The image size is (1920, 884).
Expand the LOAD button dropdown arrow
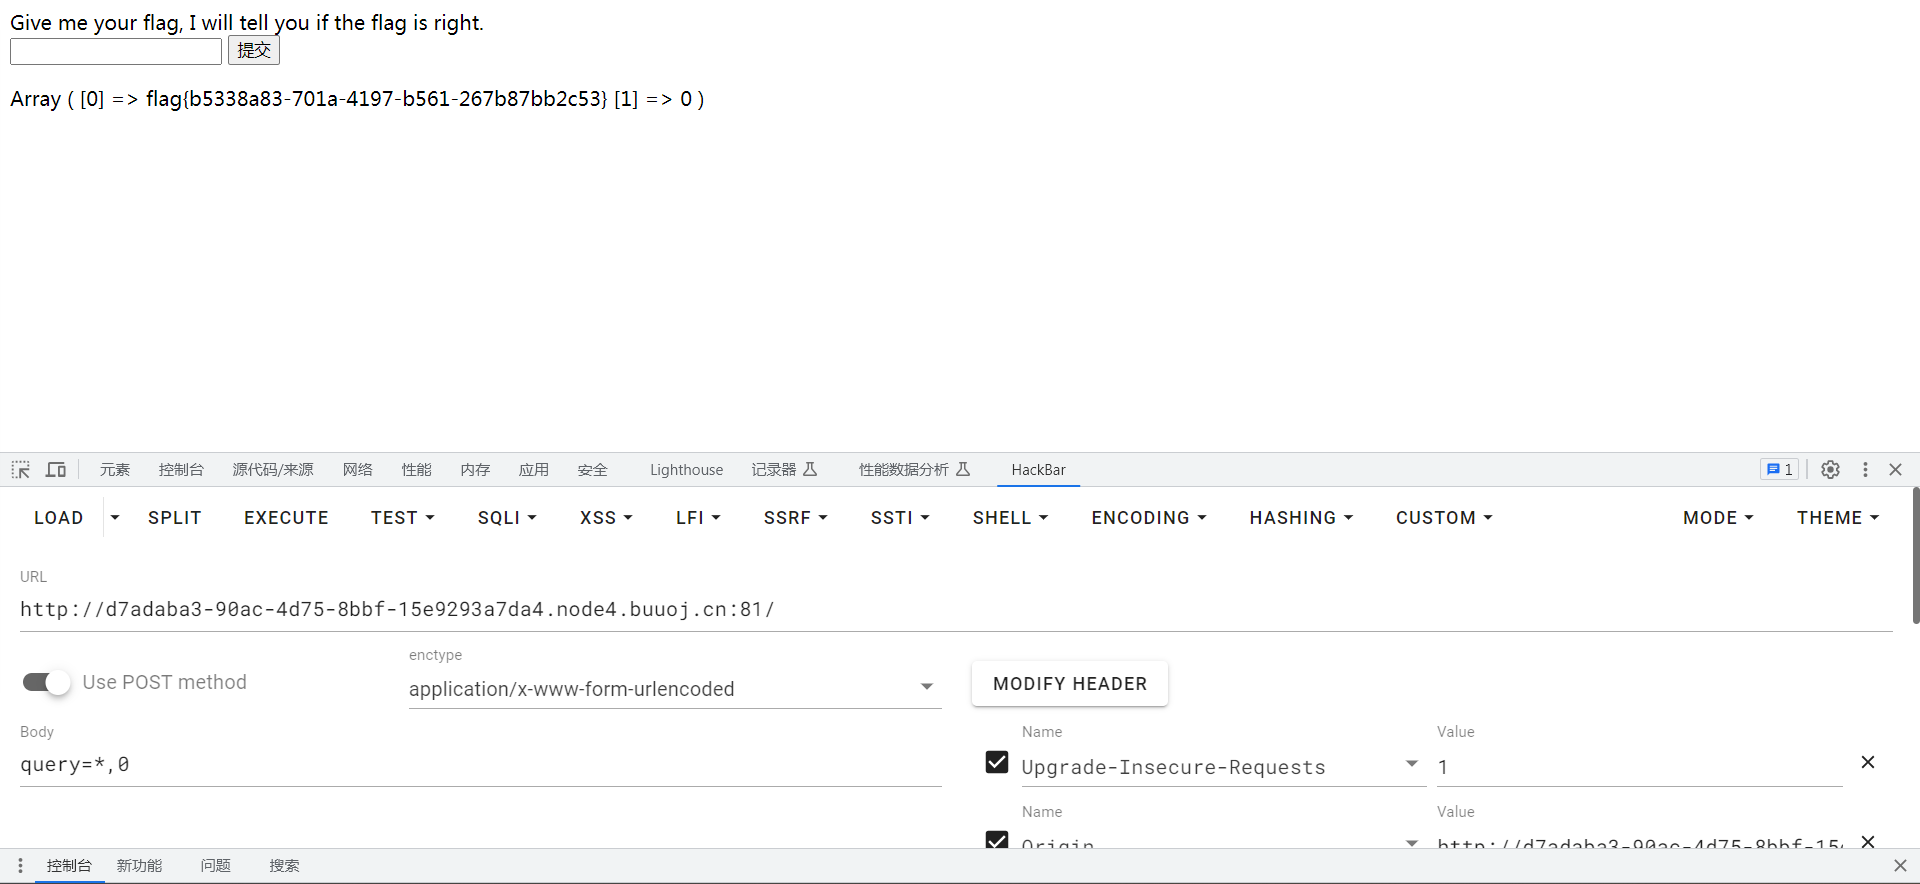tap(115, 518)
